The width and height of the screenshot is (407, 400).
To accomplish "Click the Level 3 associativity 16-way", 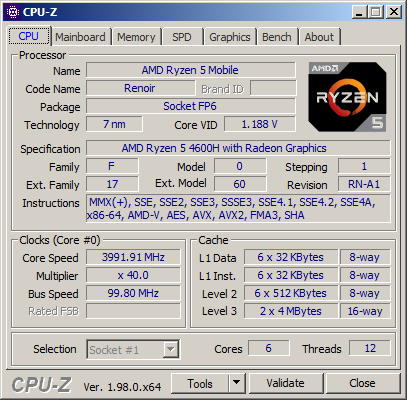I will click(365, 311).
